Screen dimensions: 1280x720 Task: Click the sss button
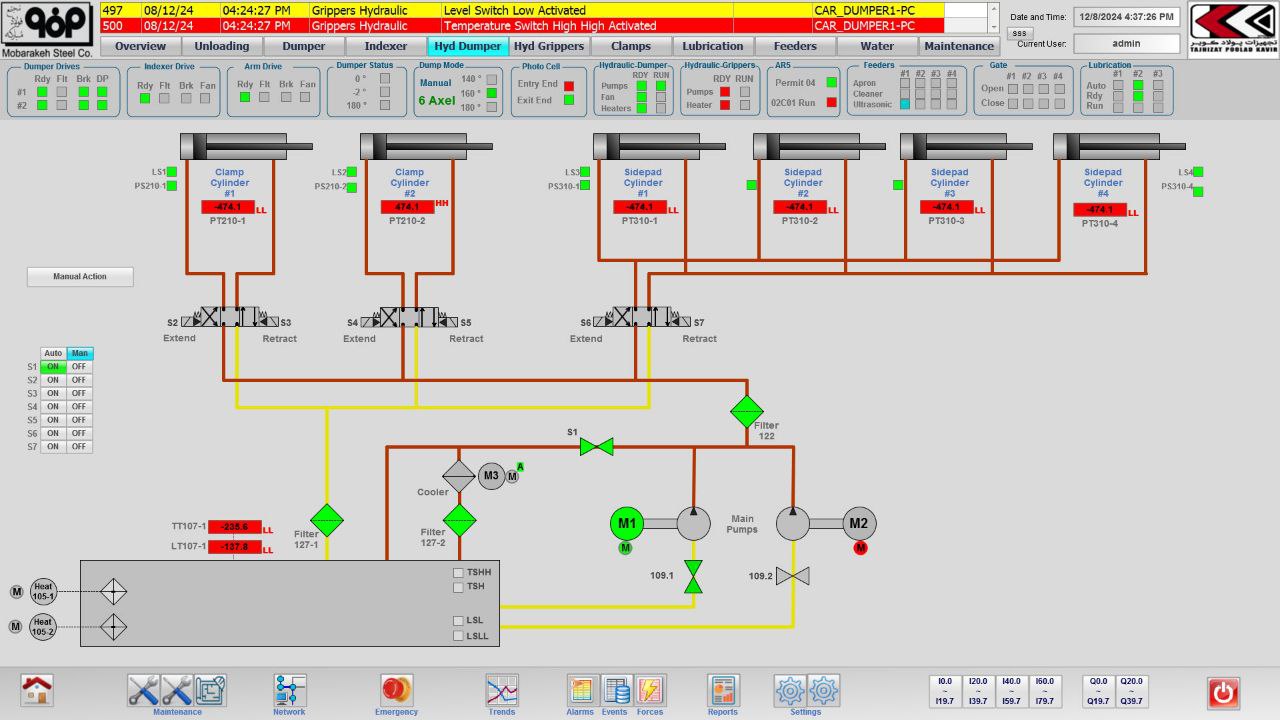coord(1018,33)
